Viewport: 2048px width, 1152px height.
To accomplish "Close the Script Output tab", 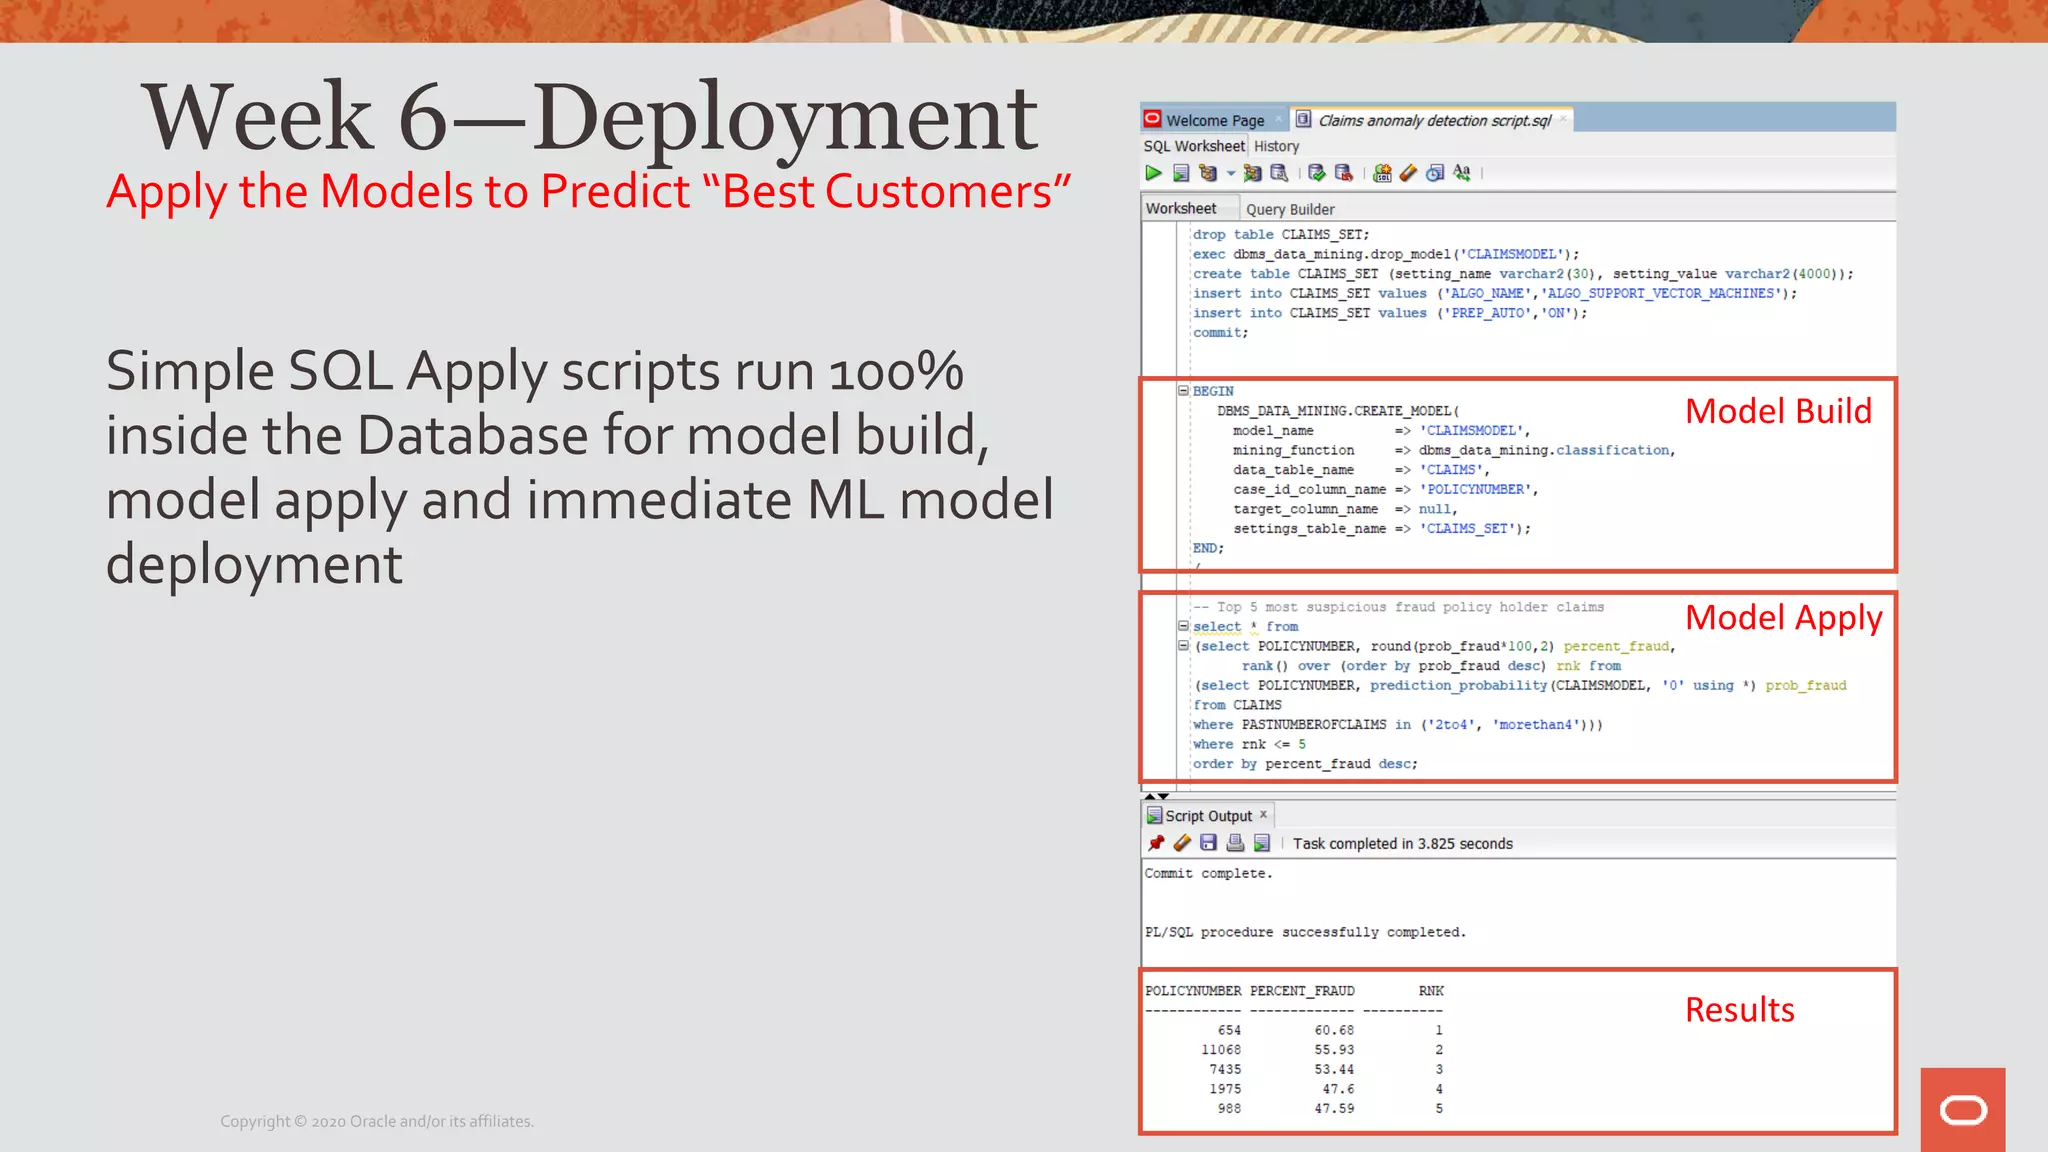I will click(x=1263, y=814).
